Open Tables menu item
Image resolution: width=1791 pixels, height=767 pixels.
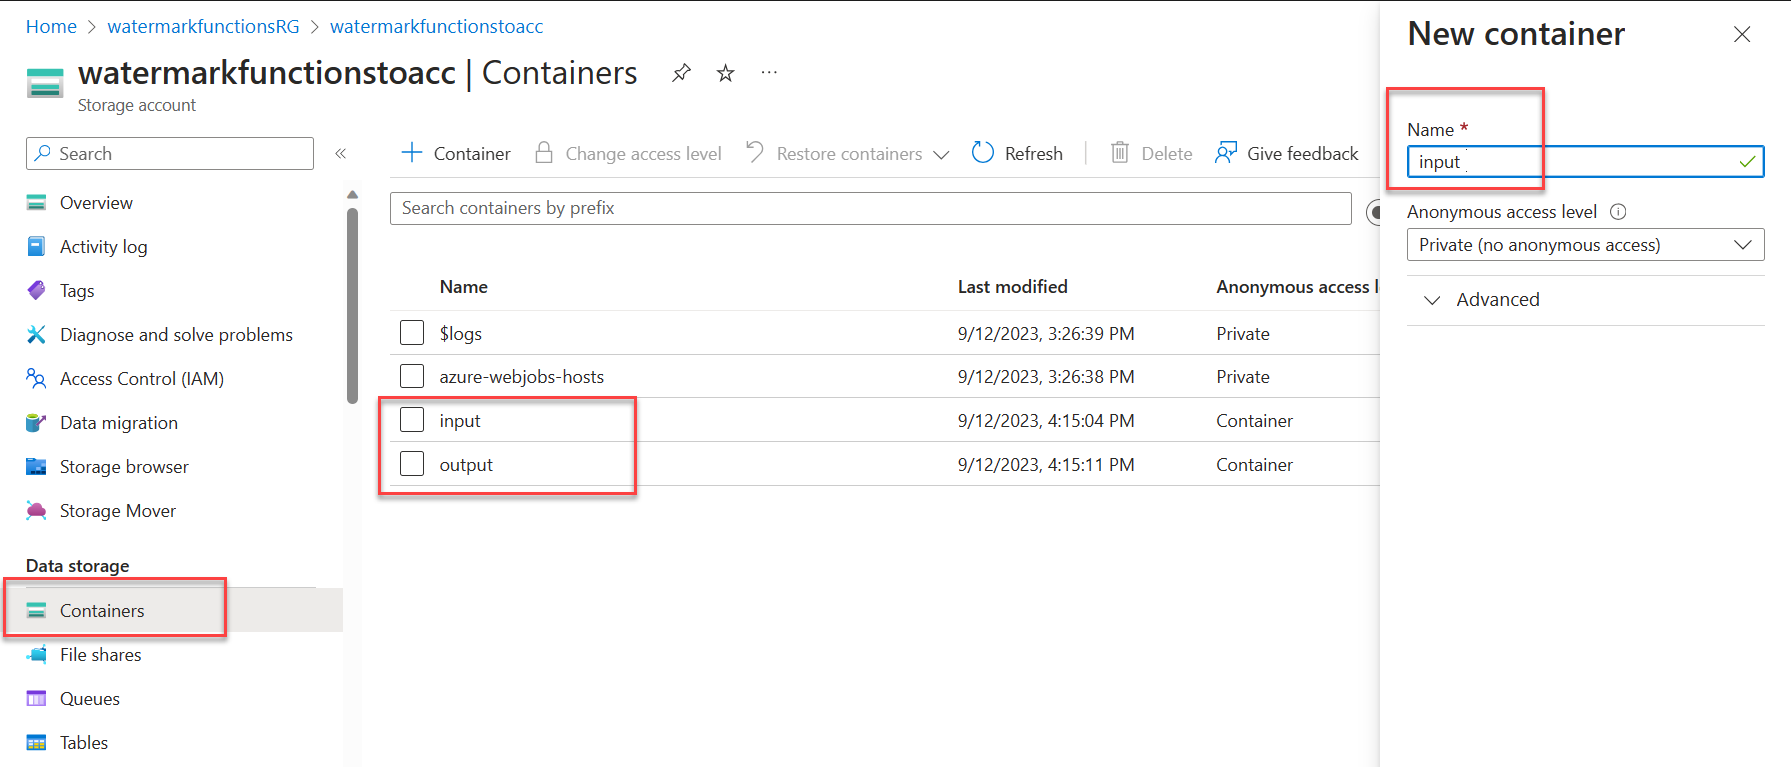[x=84, y=743]
